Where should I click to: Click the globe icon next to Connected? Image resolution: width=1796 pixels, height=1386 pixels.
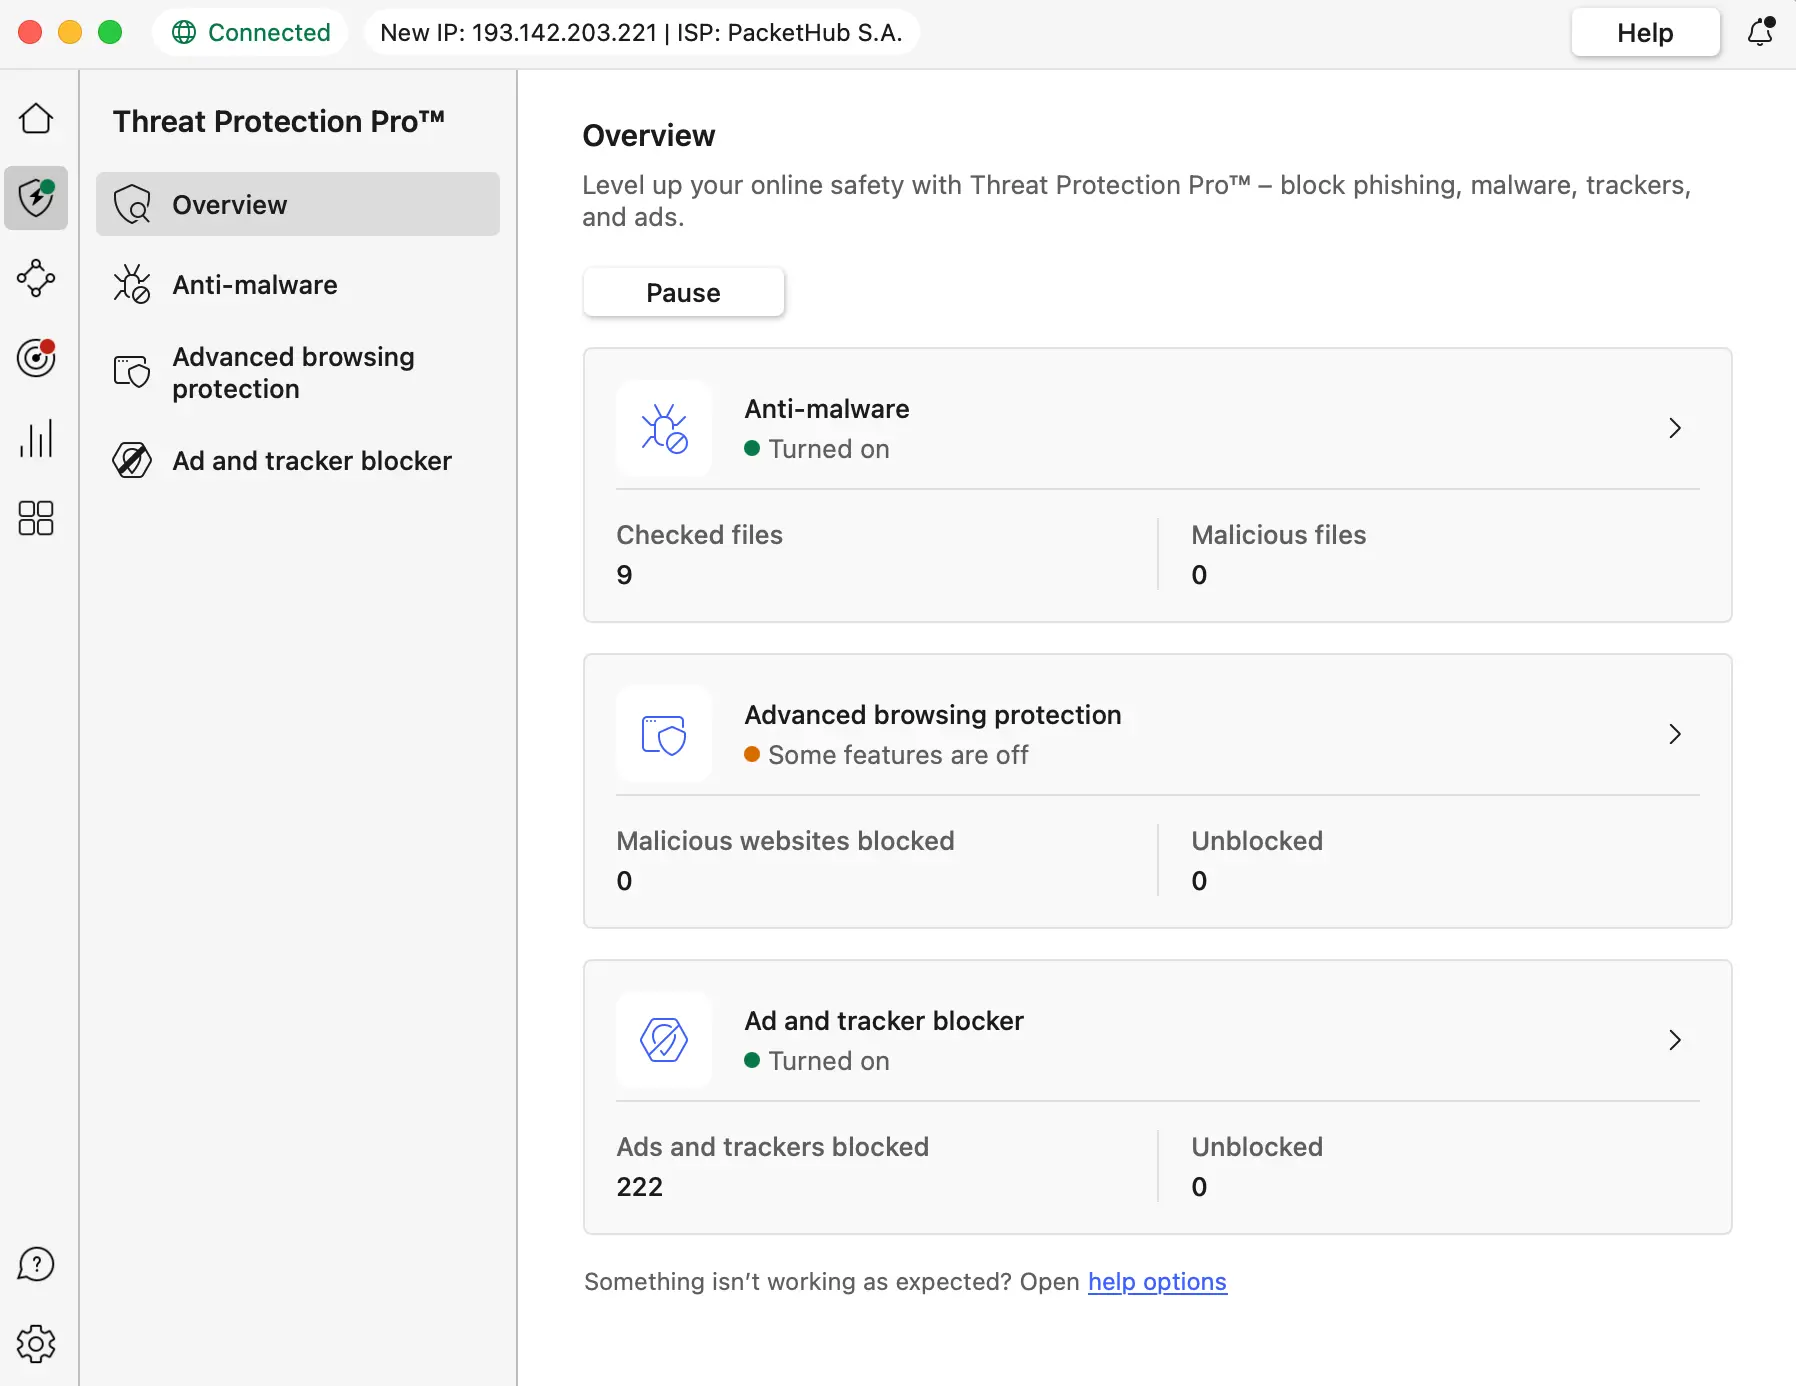point(183,32)
